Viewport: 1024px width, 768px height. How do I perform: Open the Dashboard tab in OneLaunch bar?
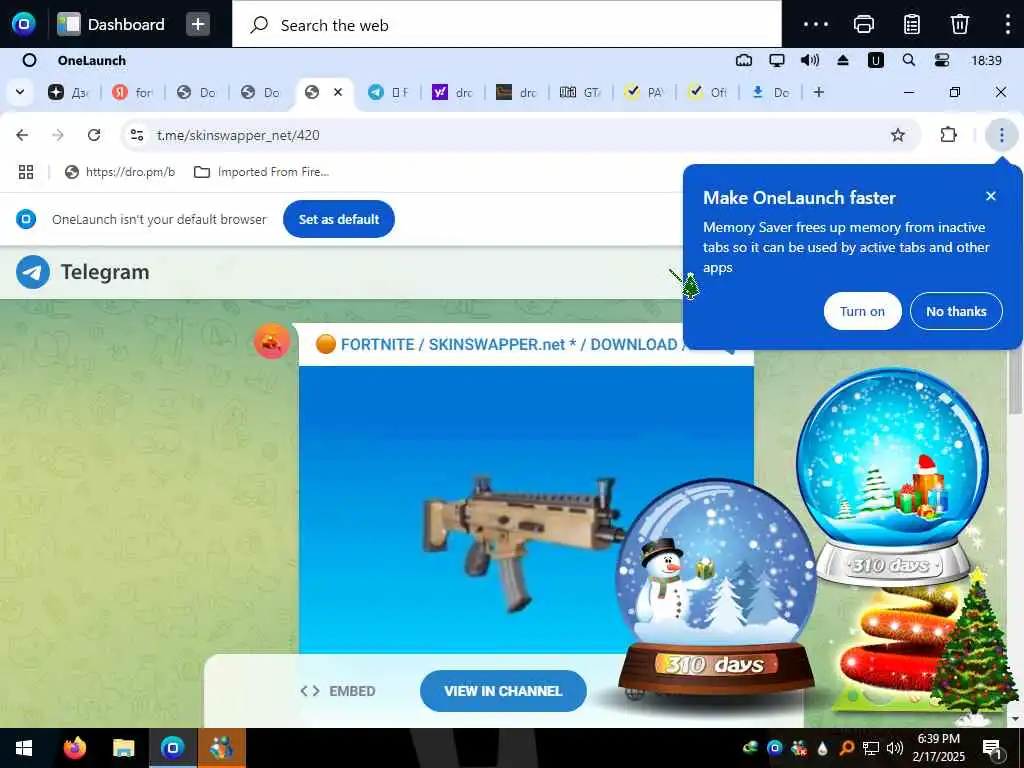point(112,24)
